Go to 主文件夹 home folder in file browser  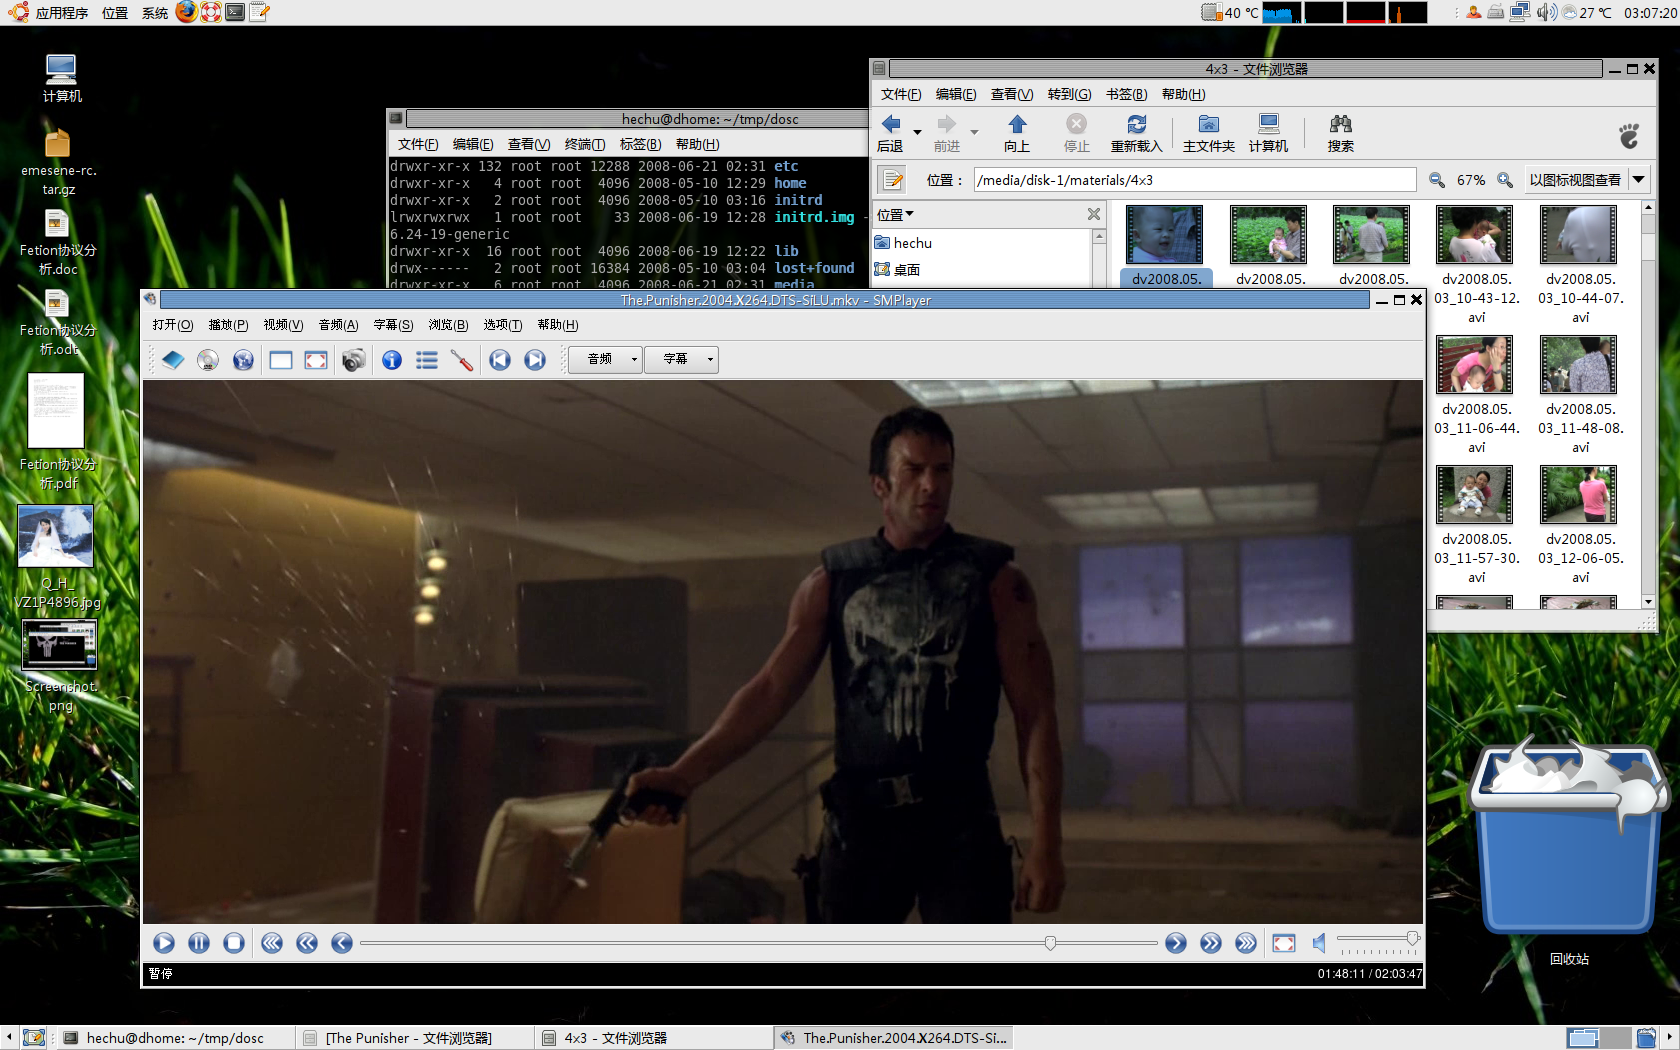coord(1209,133)
